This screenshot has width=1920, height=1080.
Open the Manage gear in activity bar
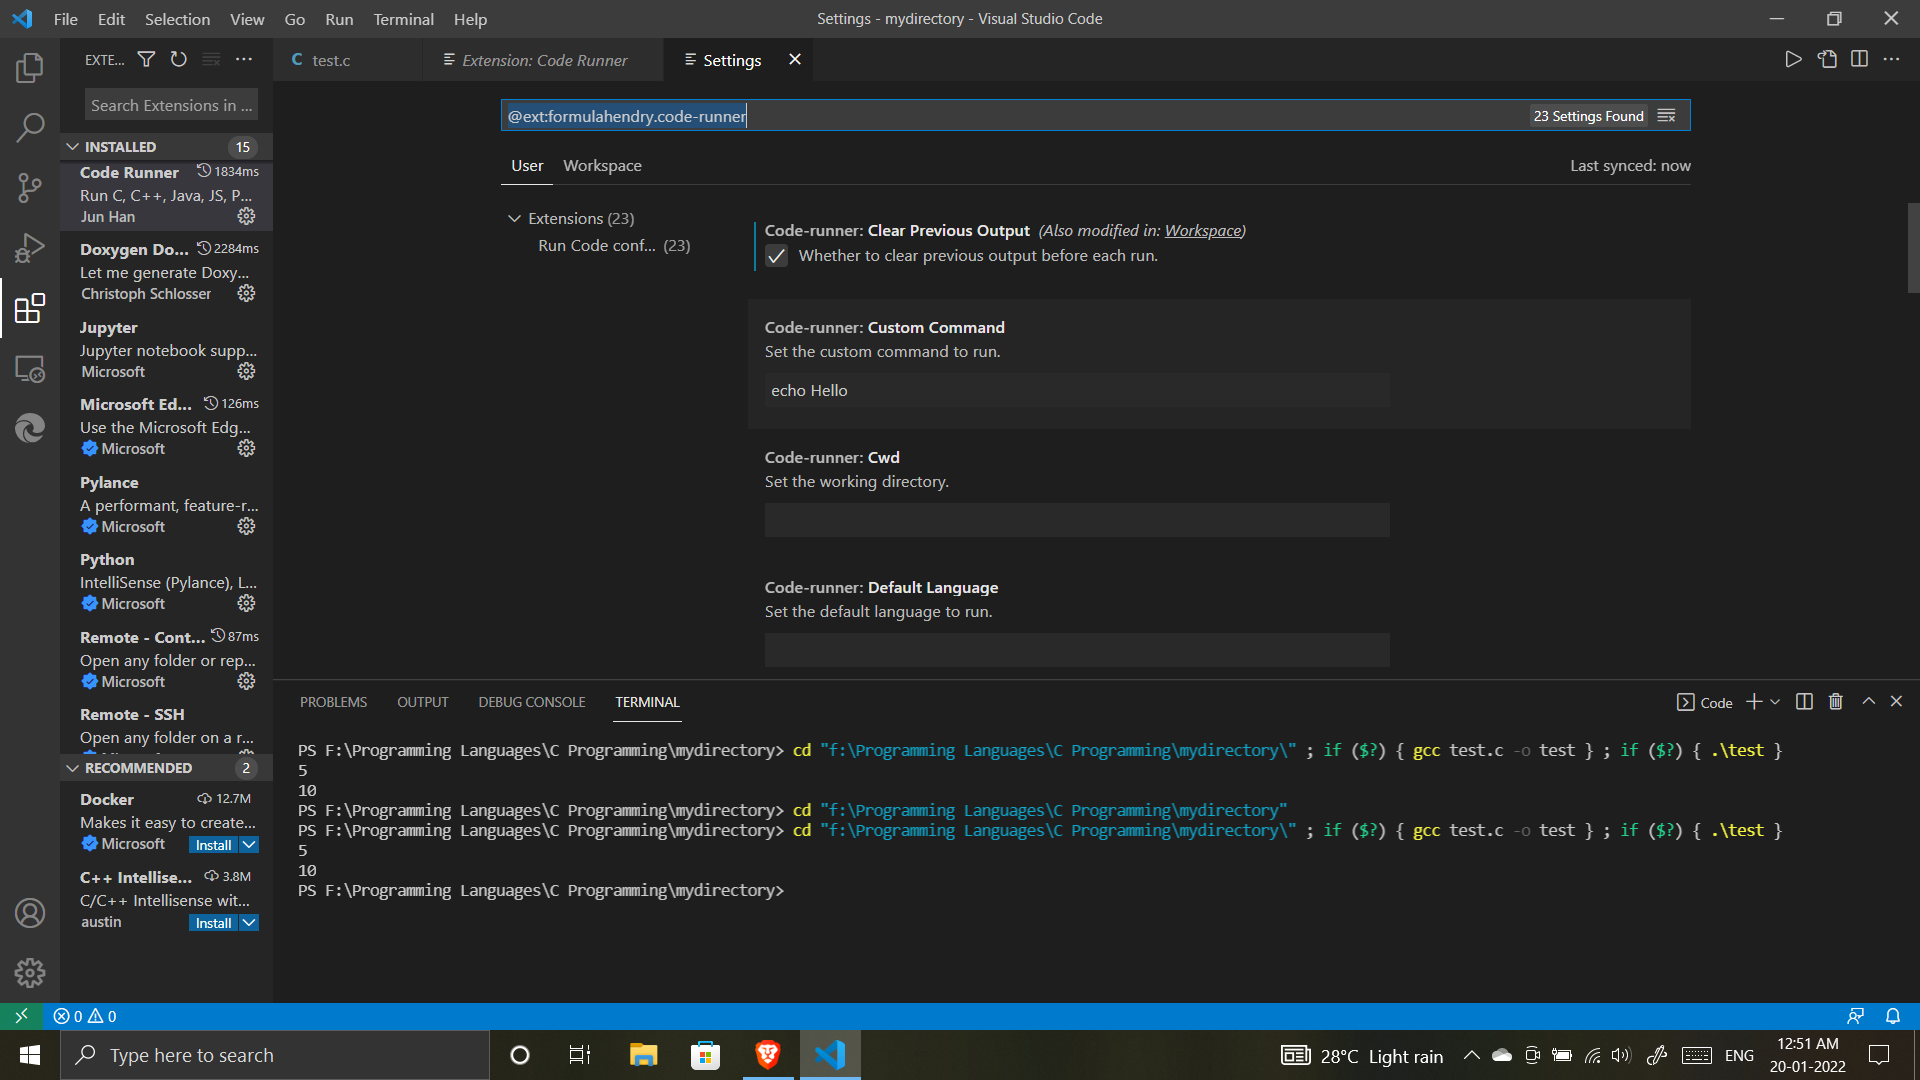(30, 972)
